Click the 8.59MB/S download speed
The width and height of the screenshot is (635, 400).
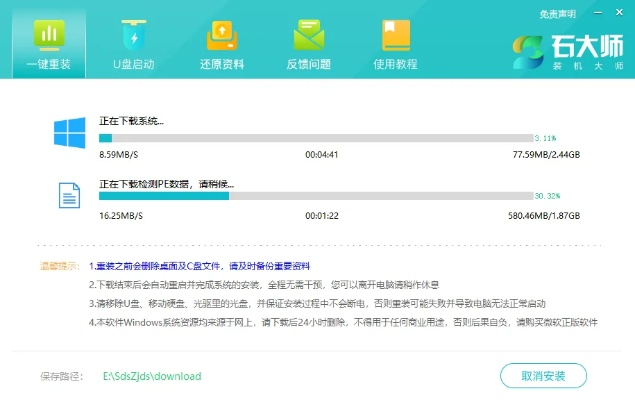click(119, 155)
